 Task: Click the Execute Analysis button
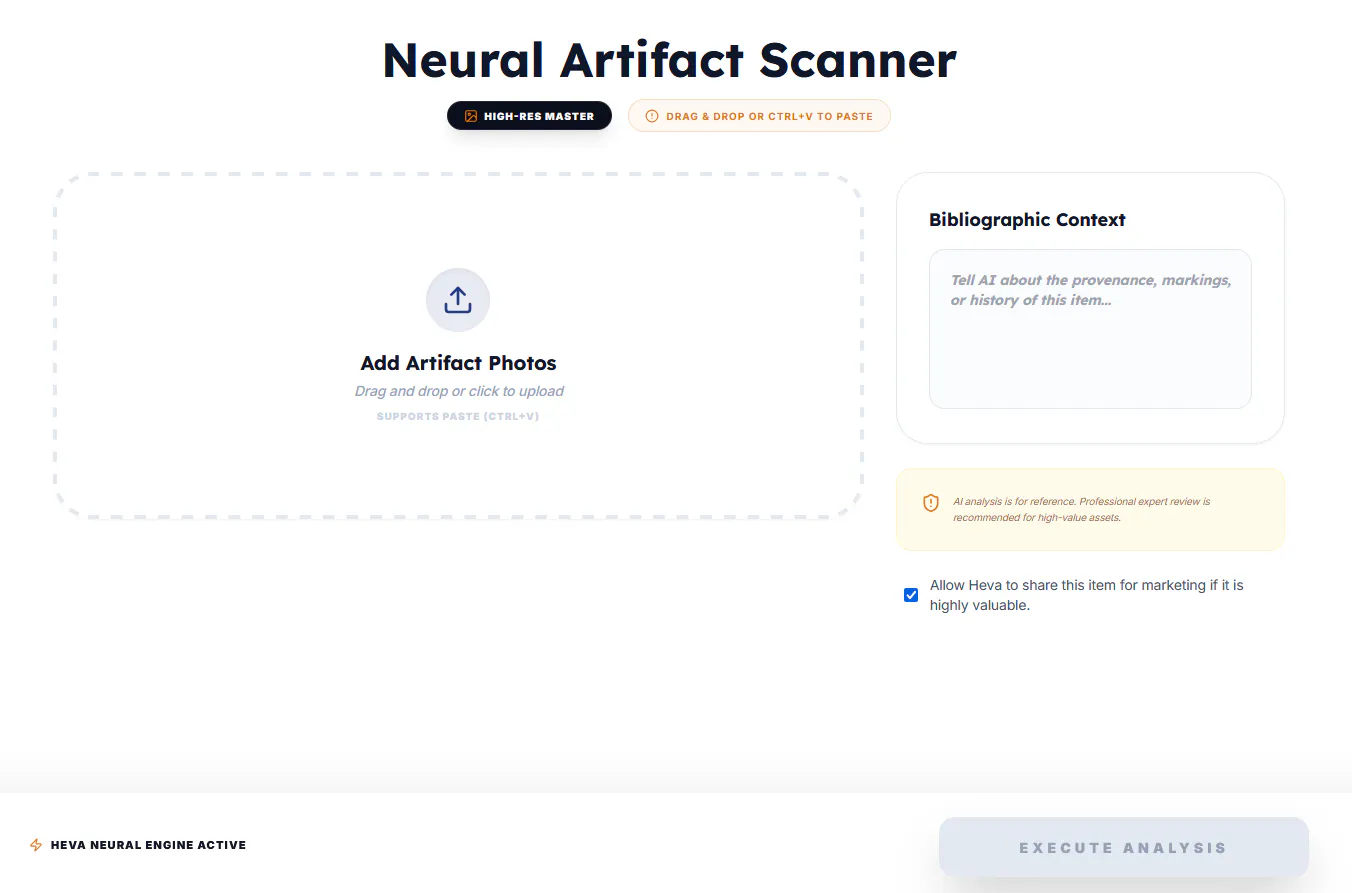click(x=1124, y=847)
